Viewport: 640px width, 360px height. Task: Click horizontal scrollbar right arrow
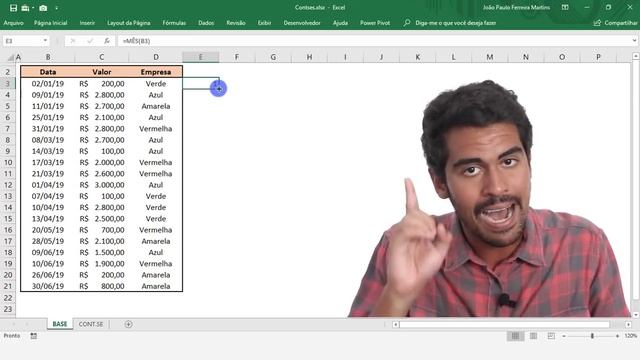click(x=628, y=324)
